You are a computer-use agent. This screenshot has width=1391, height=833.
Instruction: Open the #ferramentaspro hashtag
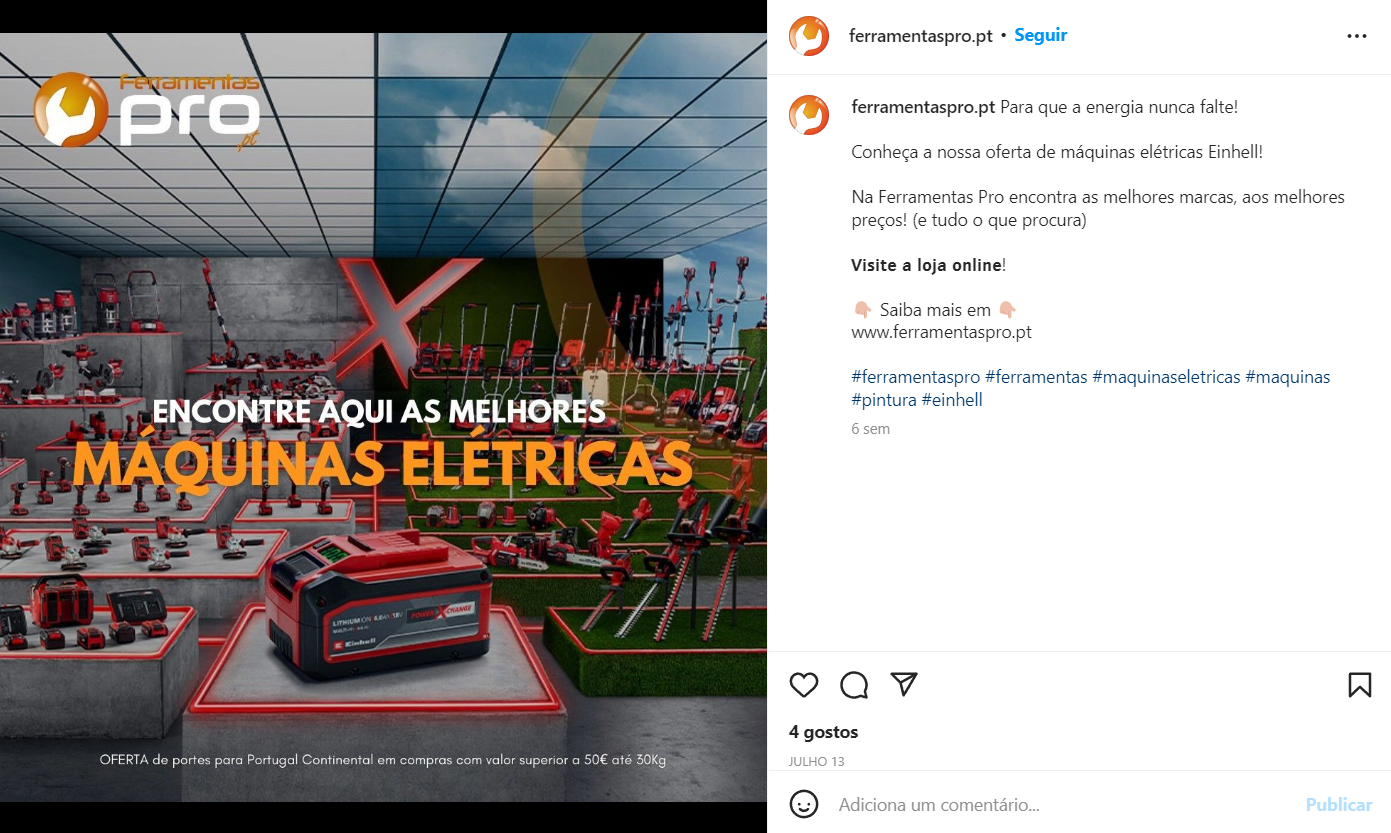click(x=916, y=377)
